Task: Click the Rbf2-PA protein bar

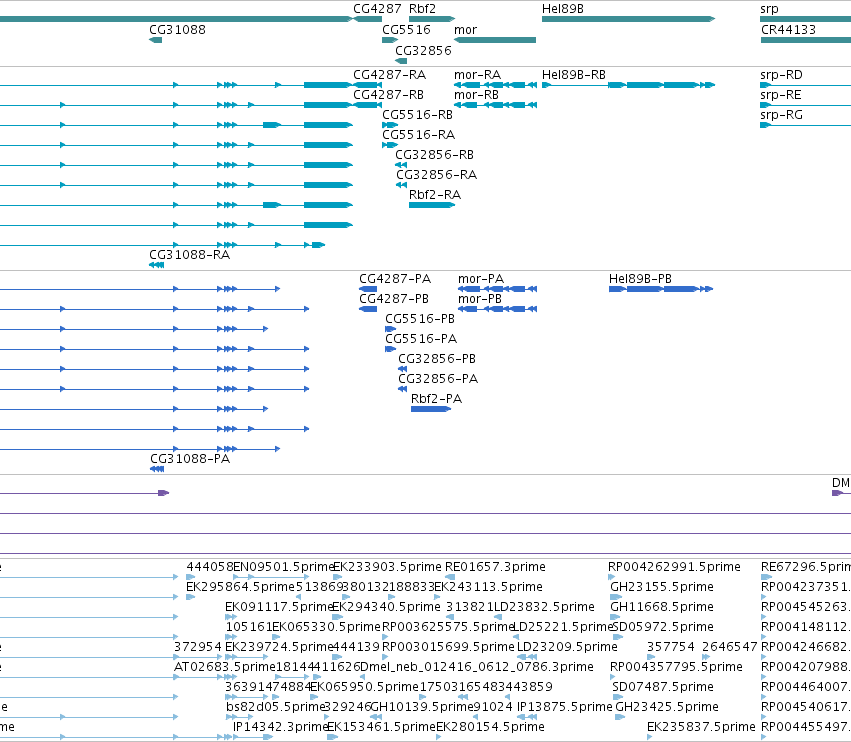Action: (431, 409)
